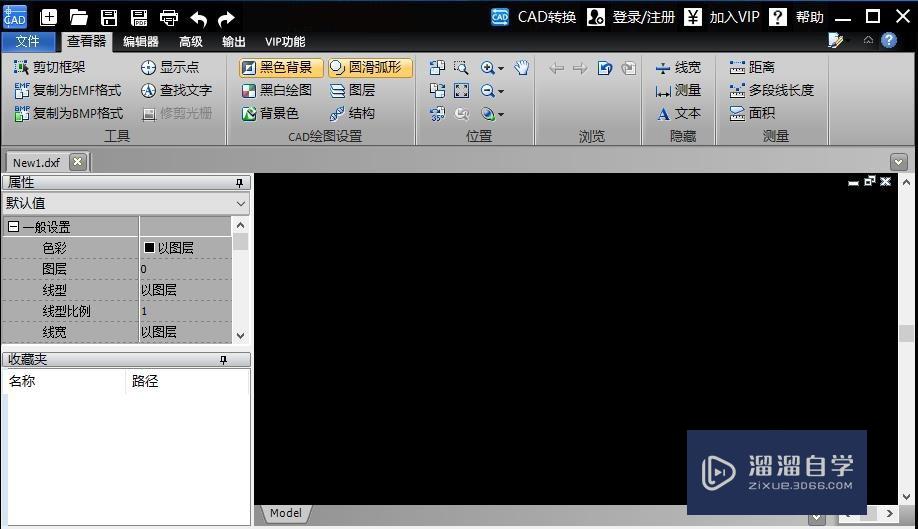Select the pan hand tool
The height and width of the screenshot is (529, 918).
click(522, 67)
